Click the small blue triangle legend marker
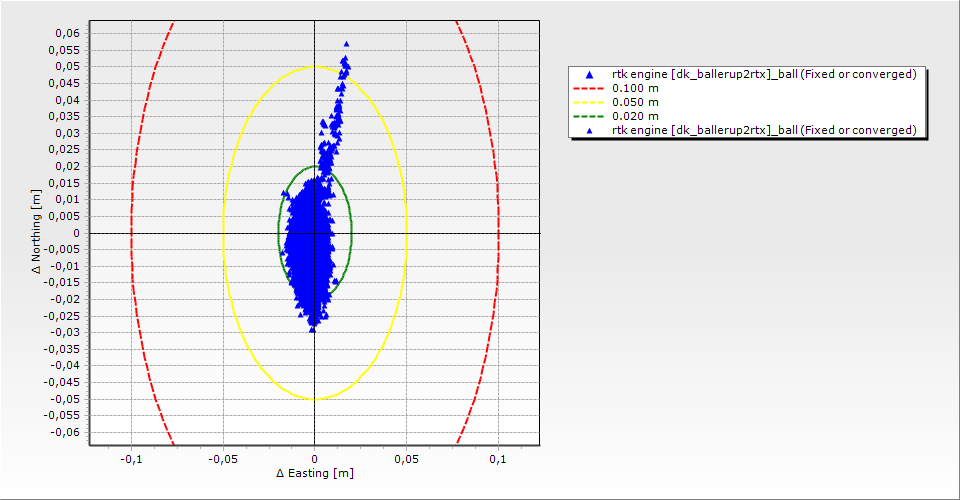The image size is (960, 500). 590,130
